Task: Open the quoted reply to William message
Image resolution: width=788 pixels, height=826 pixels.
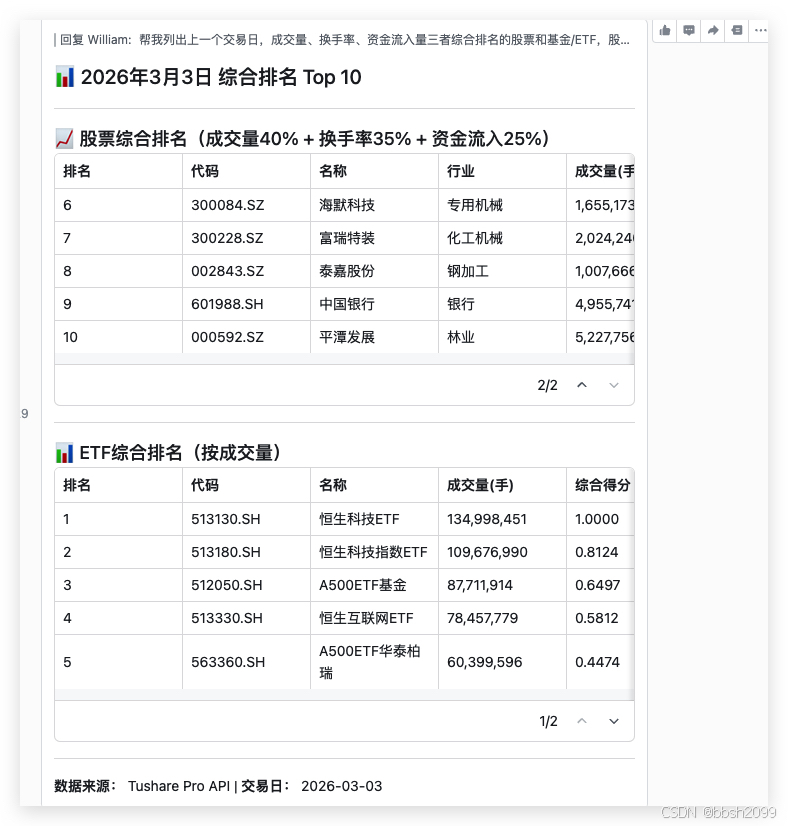Action: tap(343, 40)
